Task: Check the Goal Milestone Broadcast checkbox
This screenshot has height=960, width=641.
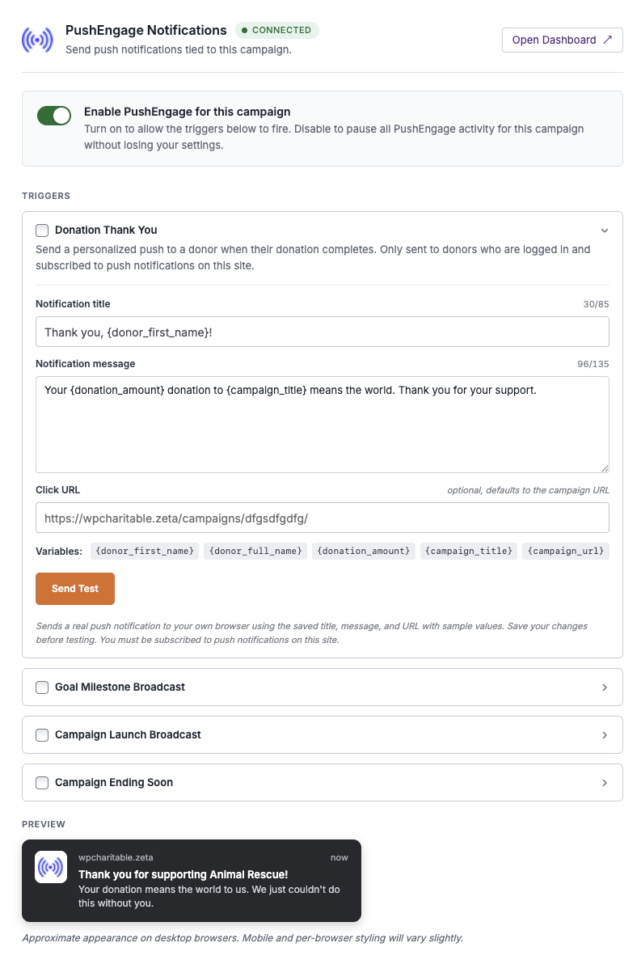Action: (42, 688)
